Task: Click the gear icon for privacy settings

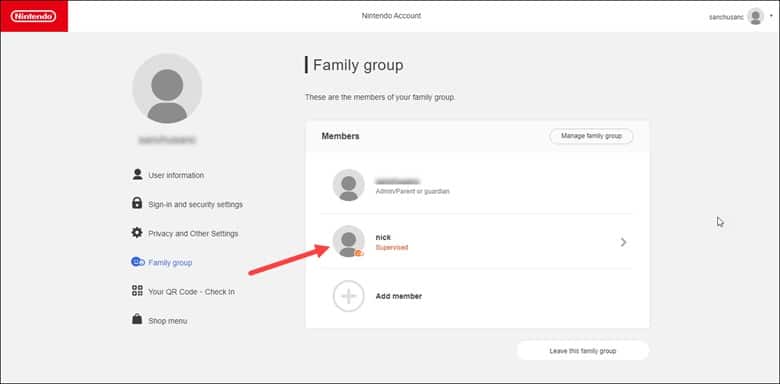Action: pyautogui.click(x=137, y=232)
